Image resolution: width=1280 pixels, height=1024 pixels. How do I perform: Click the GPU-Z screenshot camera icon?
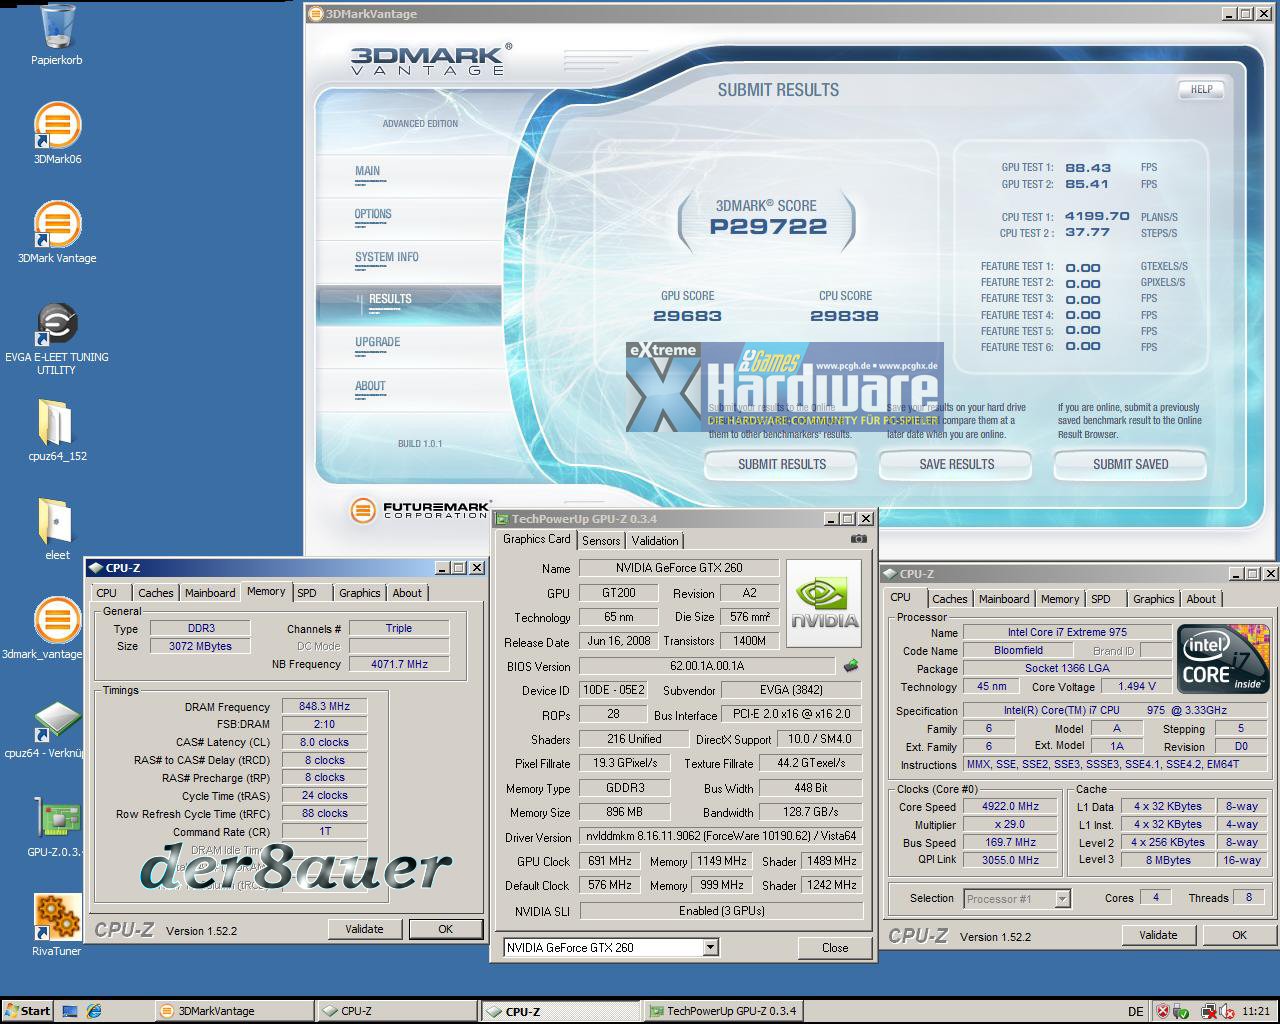point(858,539)
